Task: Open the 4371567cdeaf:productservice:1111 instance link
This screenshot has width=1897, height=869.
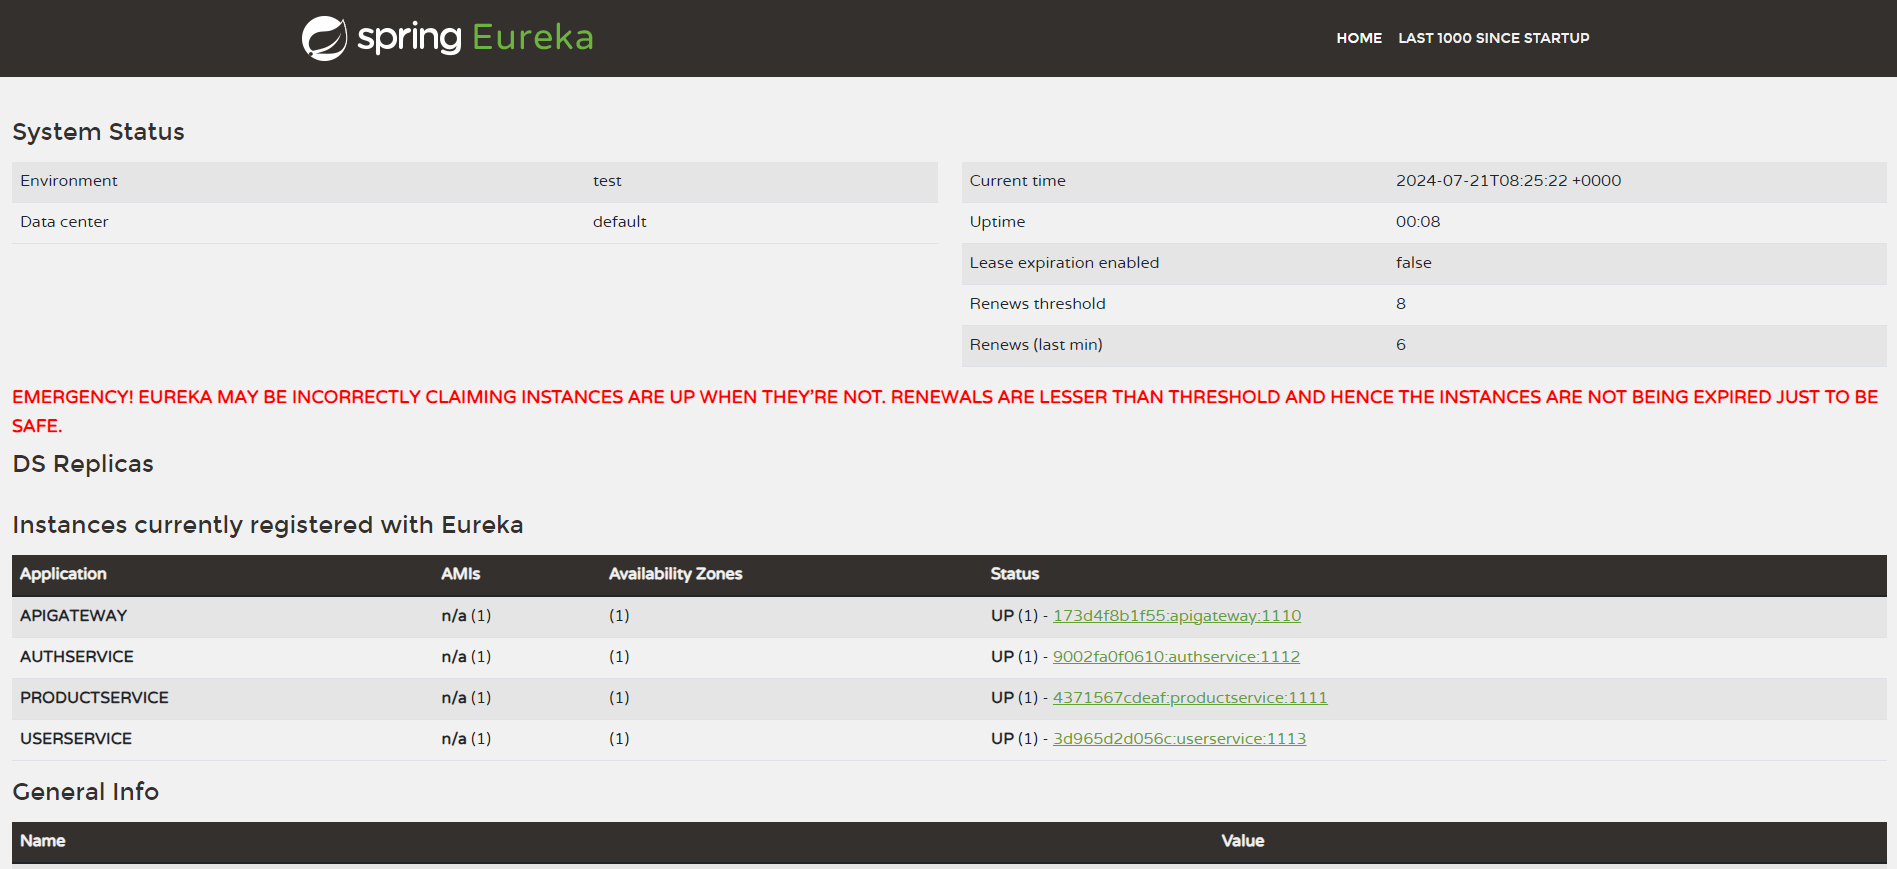Action: [x=1190, y=698]
